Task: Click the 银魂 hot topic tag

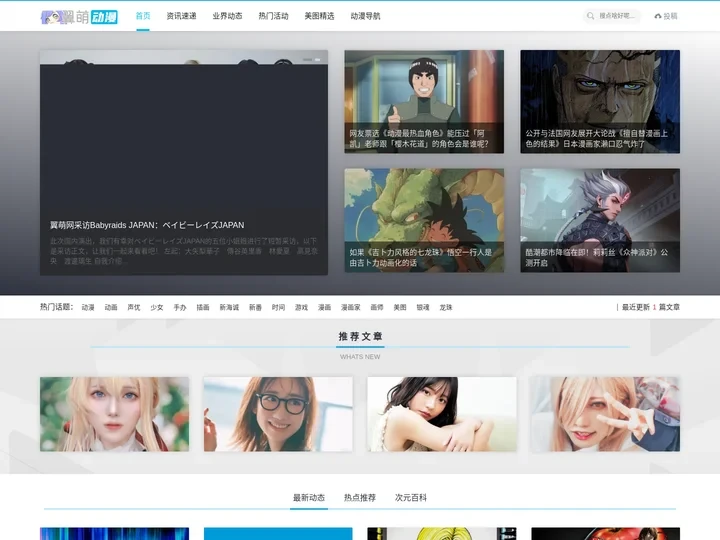Action: [x=423, y=307]
